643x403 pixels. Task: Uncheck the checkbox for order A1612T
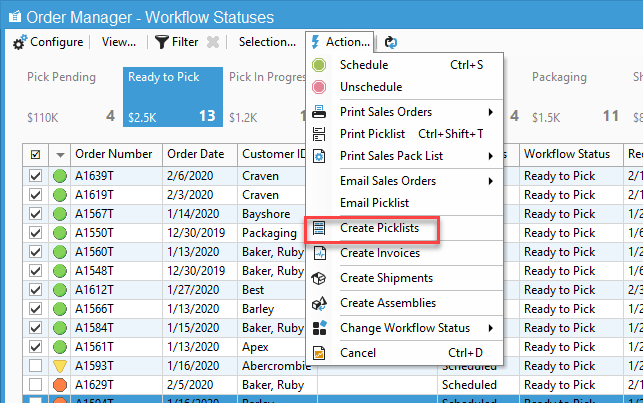[x=36, y=290]
